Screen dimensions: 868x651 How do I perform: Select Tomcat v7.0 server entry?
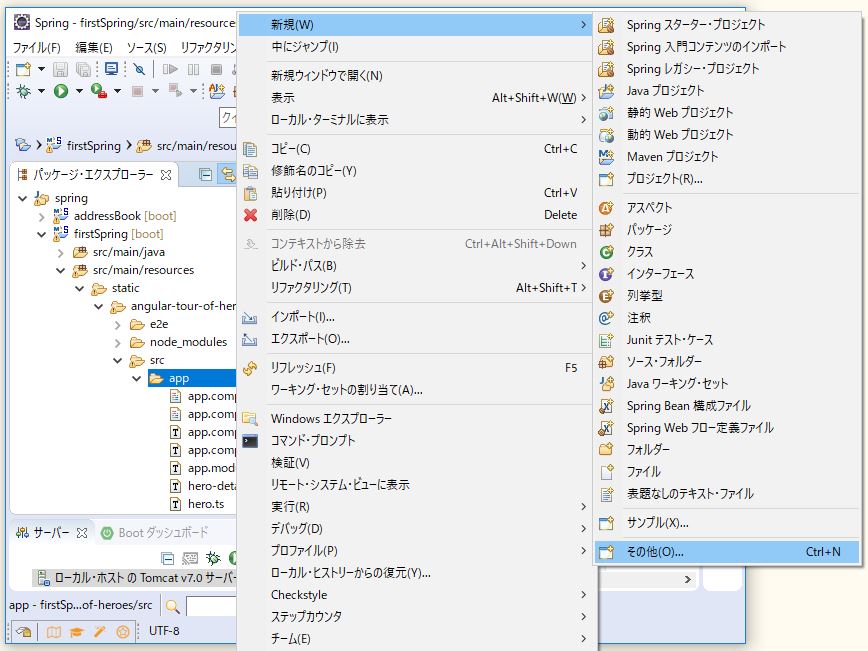coord(136,578)
